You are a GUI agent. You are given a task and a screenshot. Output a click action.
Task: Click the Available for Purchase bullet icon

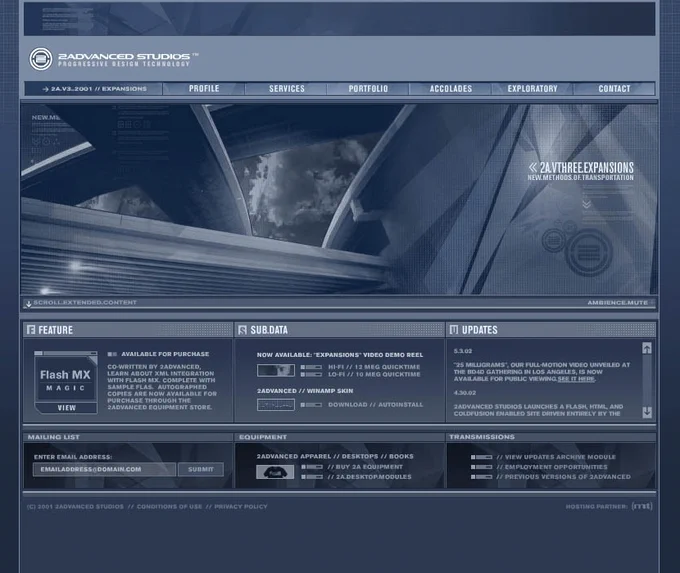click(112, 354)
